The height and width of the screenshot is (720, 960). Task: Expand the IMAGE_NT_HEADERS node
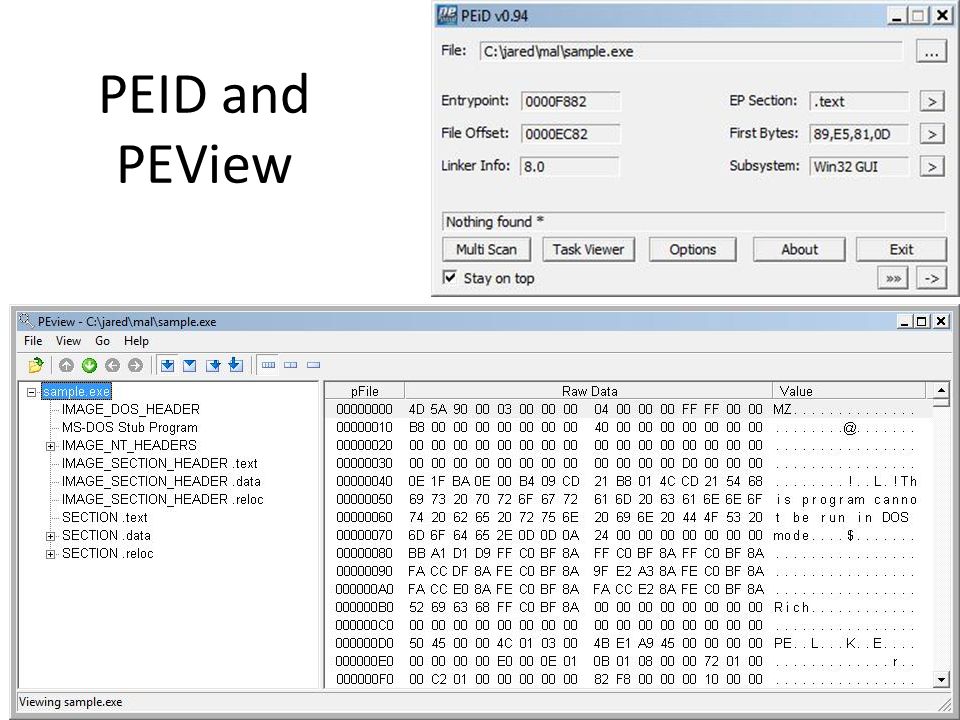coord(50,446)
